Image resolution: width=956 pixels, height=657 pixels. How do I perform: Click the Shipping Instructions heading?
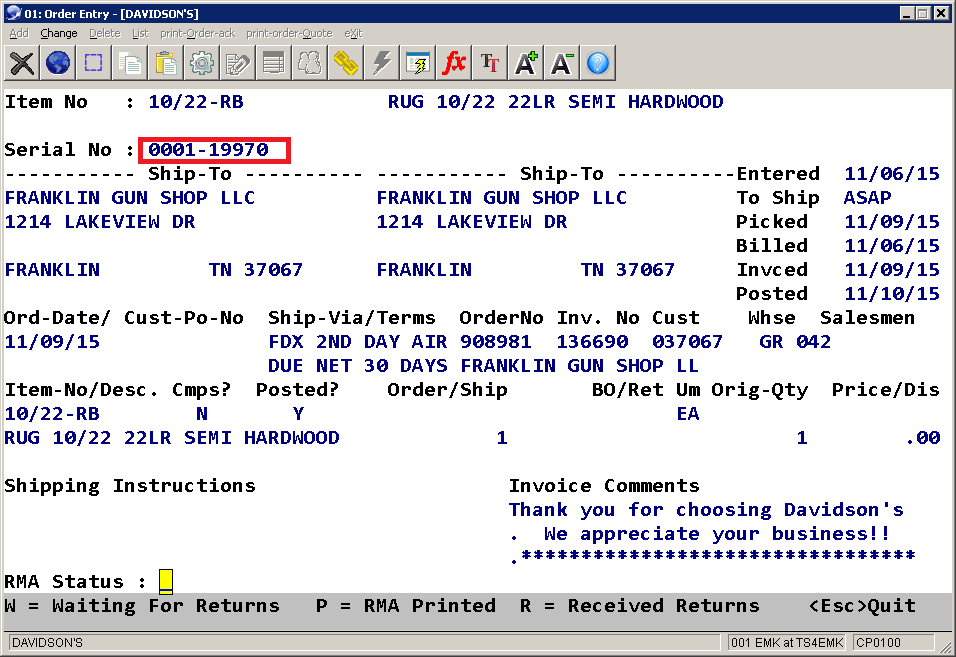tap(130, 486)
